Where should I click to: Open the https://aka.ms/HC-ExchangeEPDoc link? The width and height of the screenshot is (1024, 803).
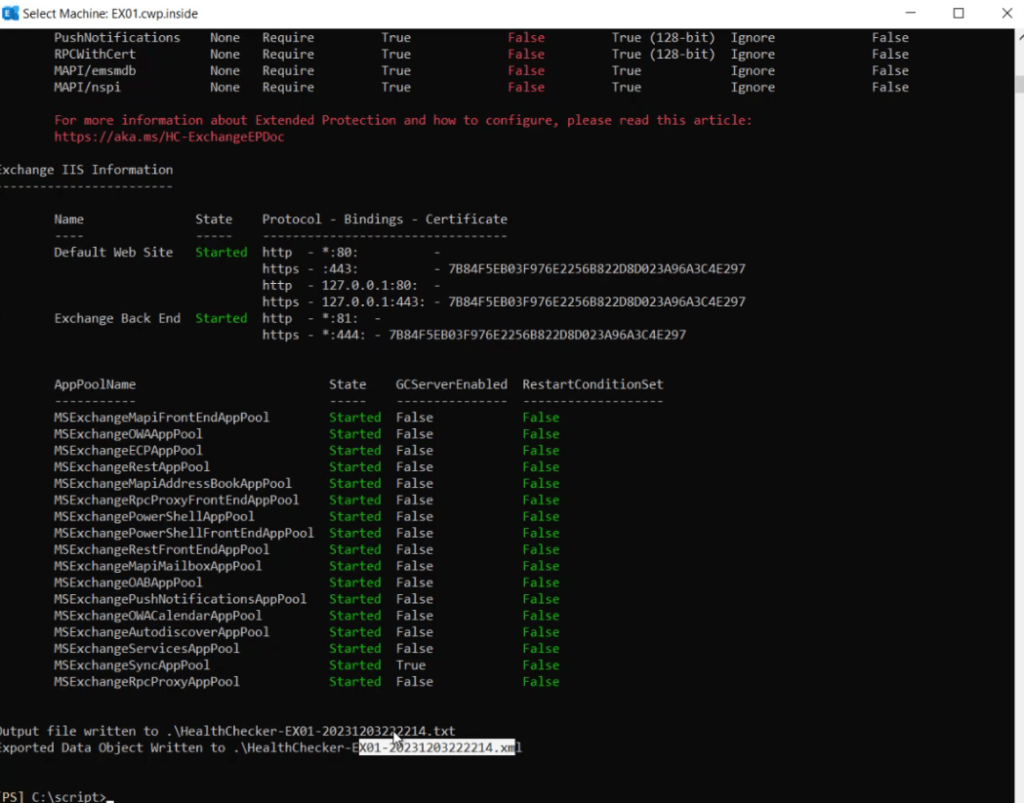[168, 137]
